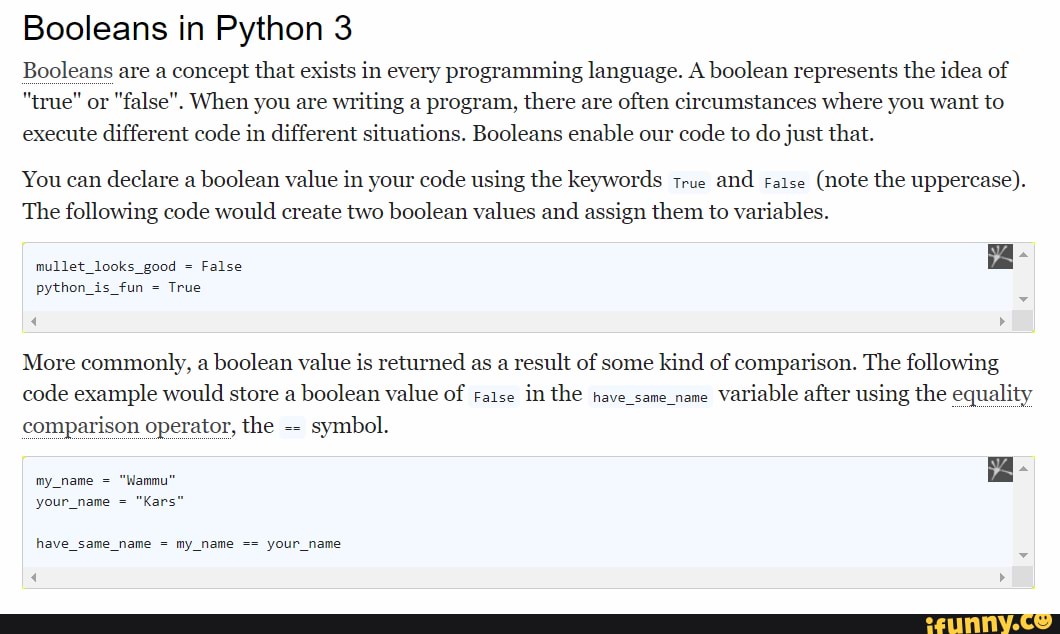The image size is (1060, 634).
Task: Click the your_name = "Kars" code line
Action: (x=110, y=502)
